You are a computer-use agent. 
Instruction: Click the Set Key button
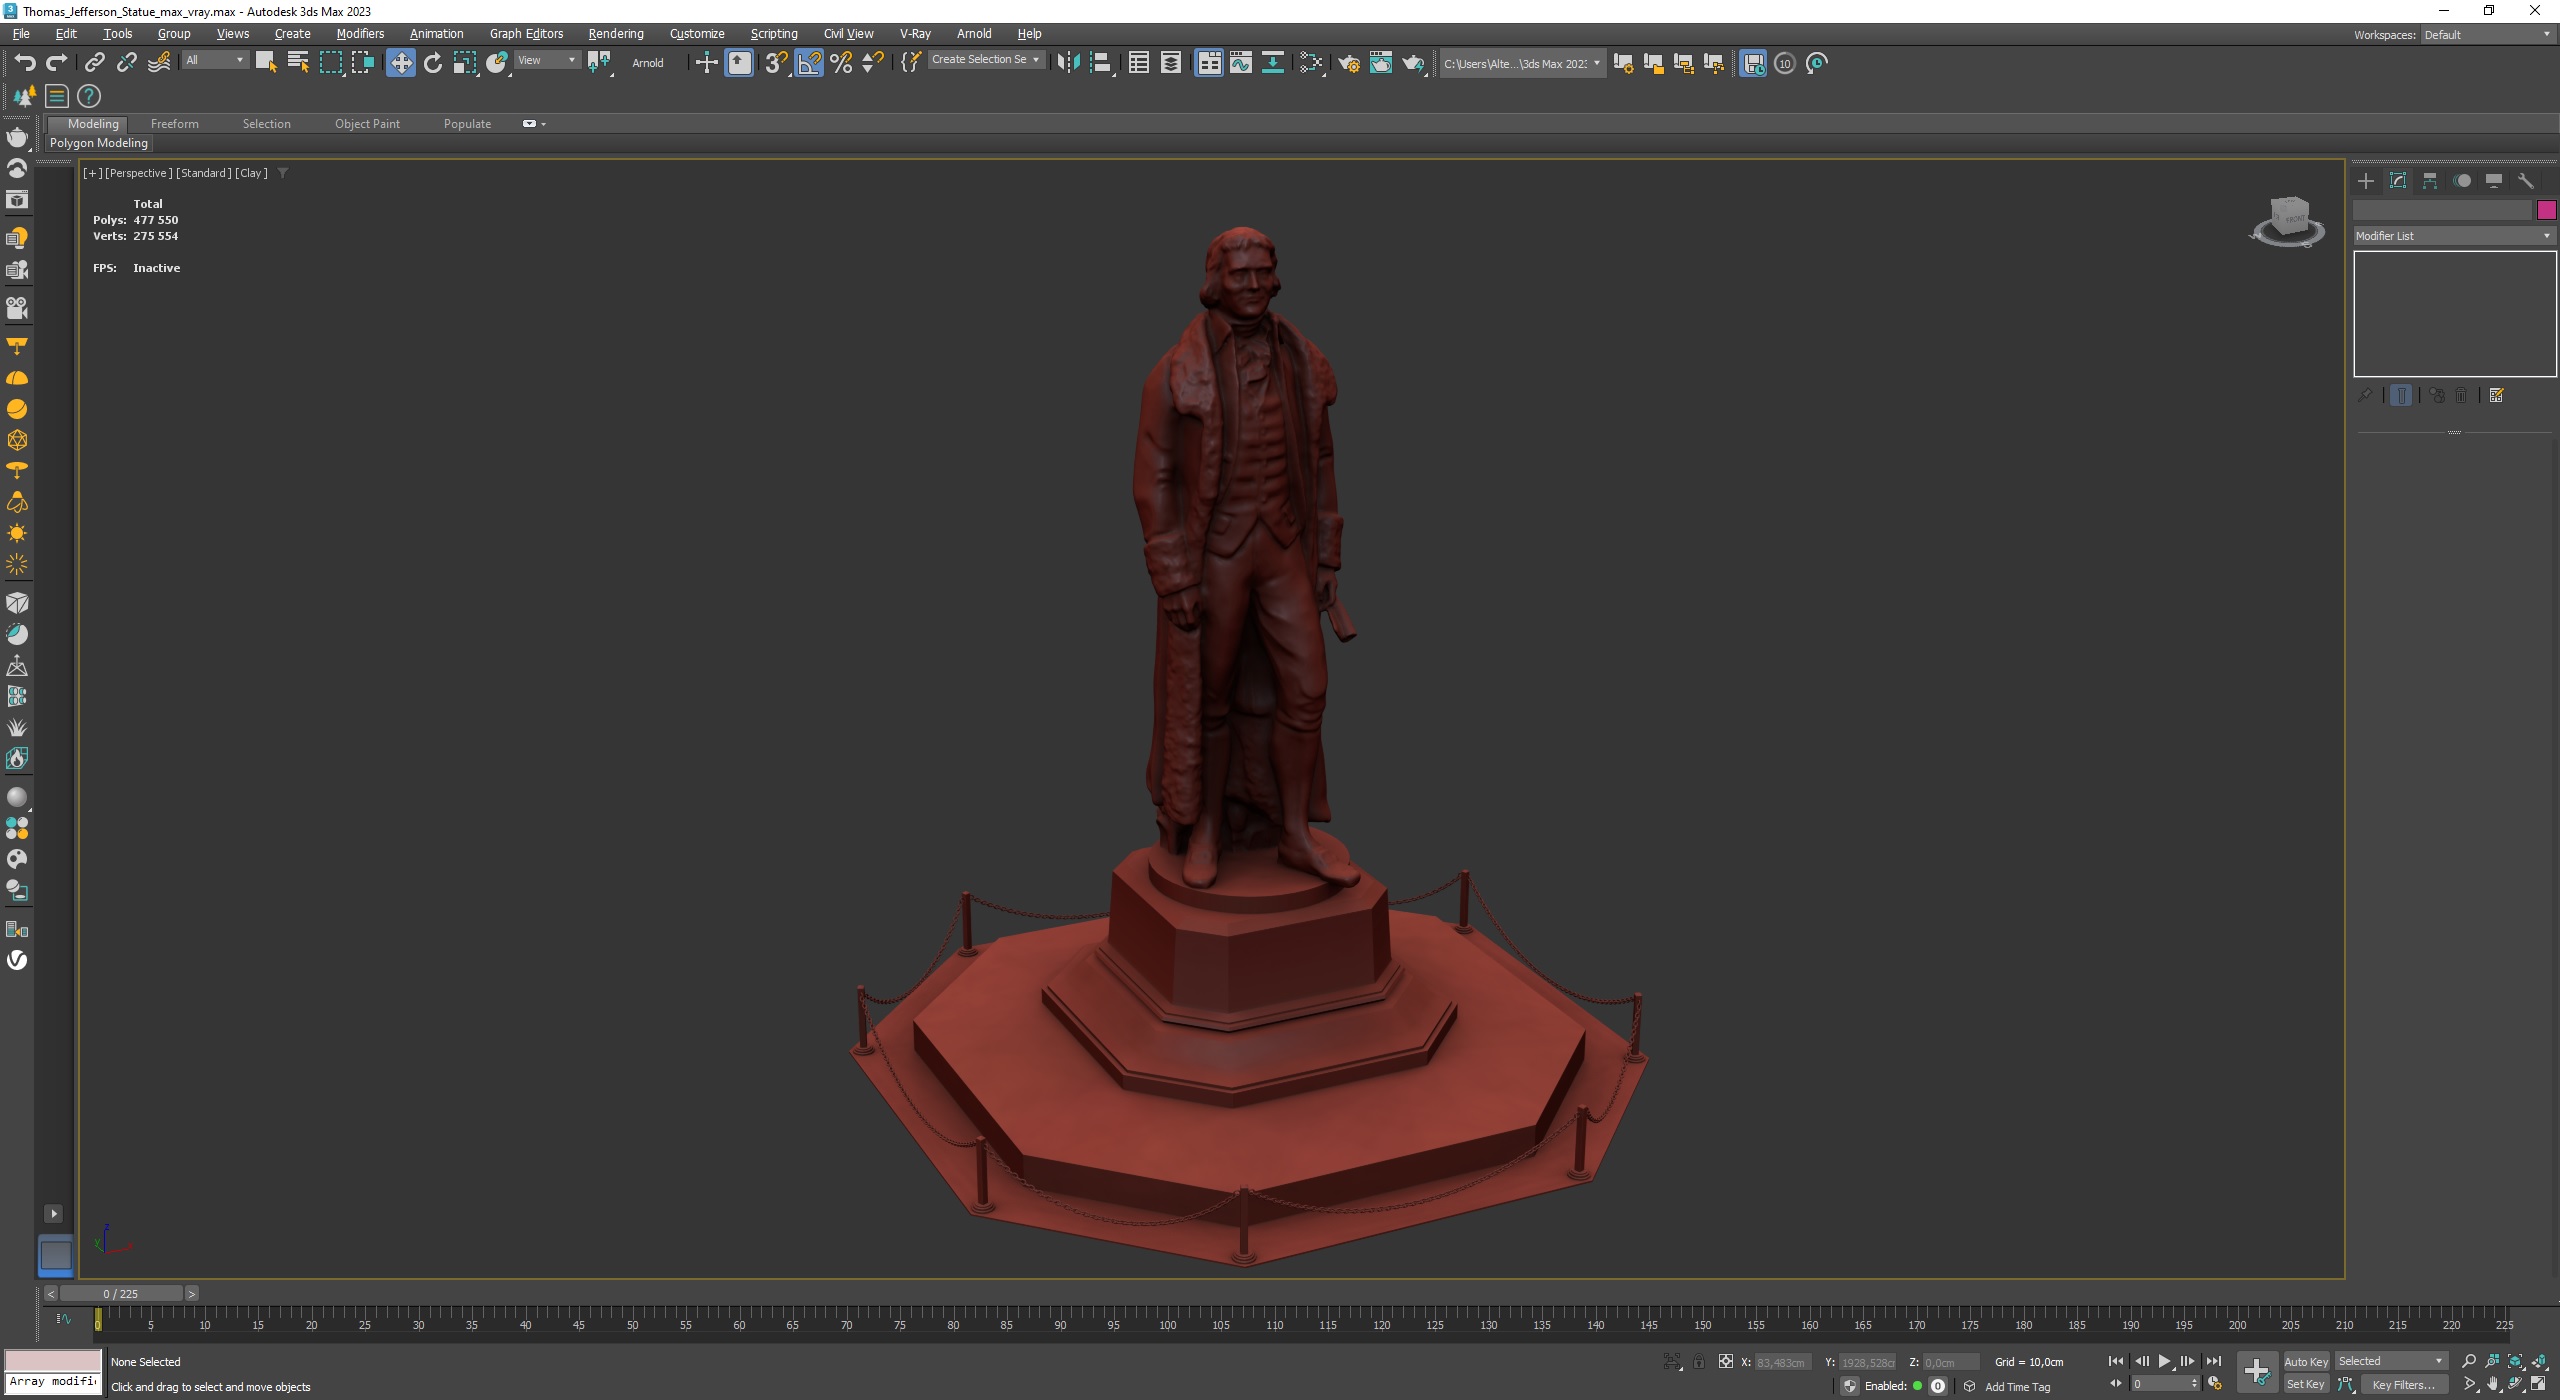(x=2305, y=1385)
